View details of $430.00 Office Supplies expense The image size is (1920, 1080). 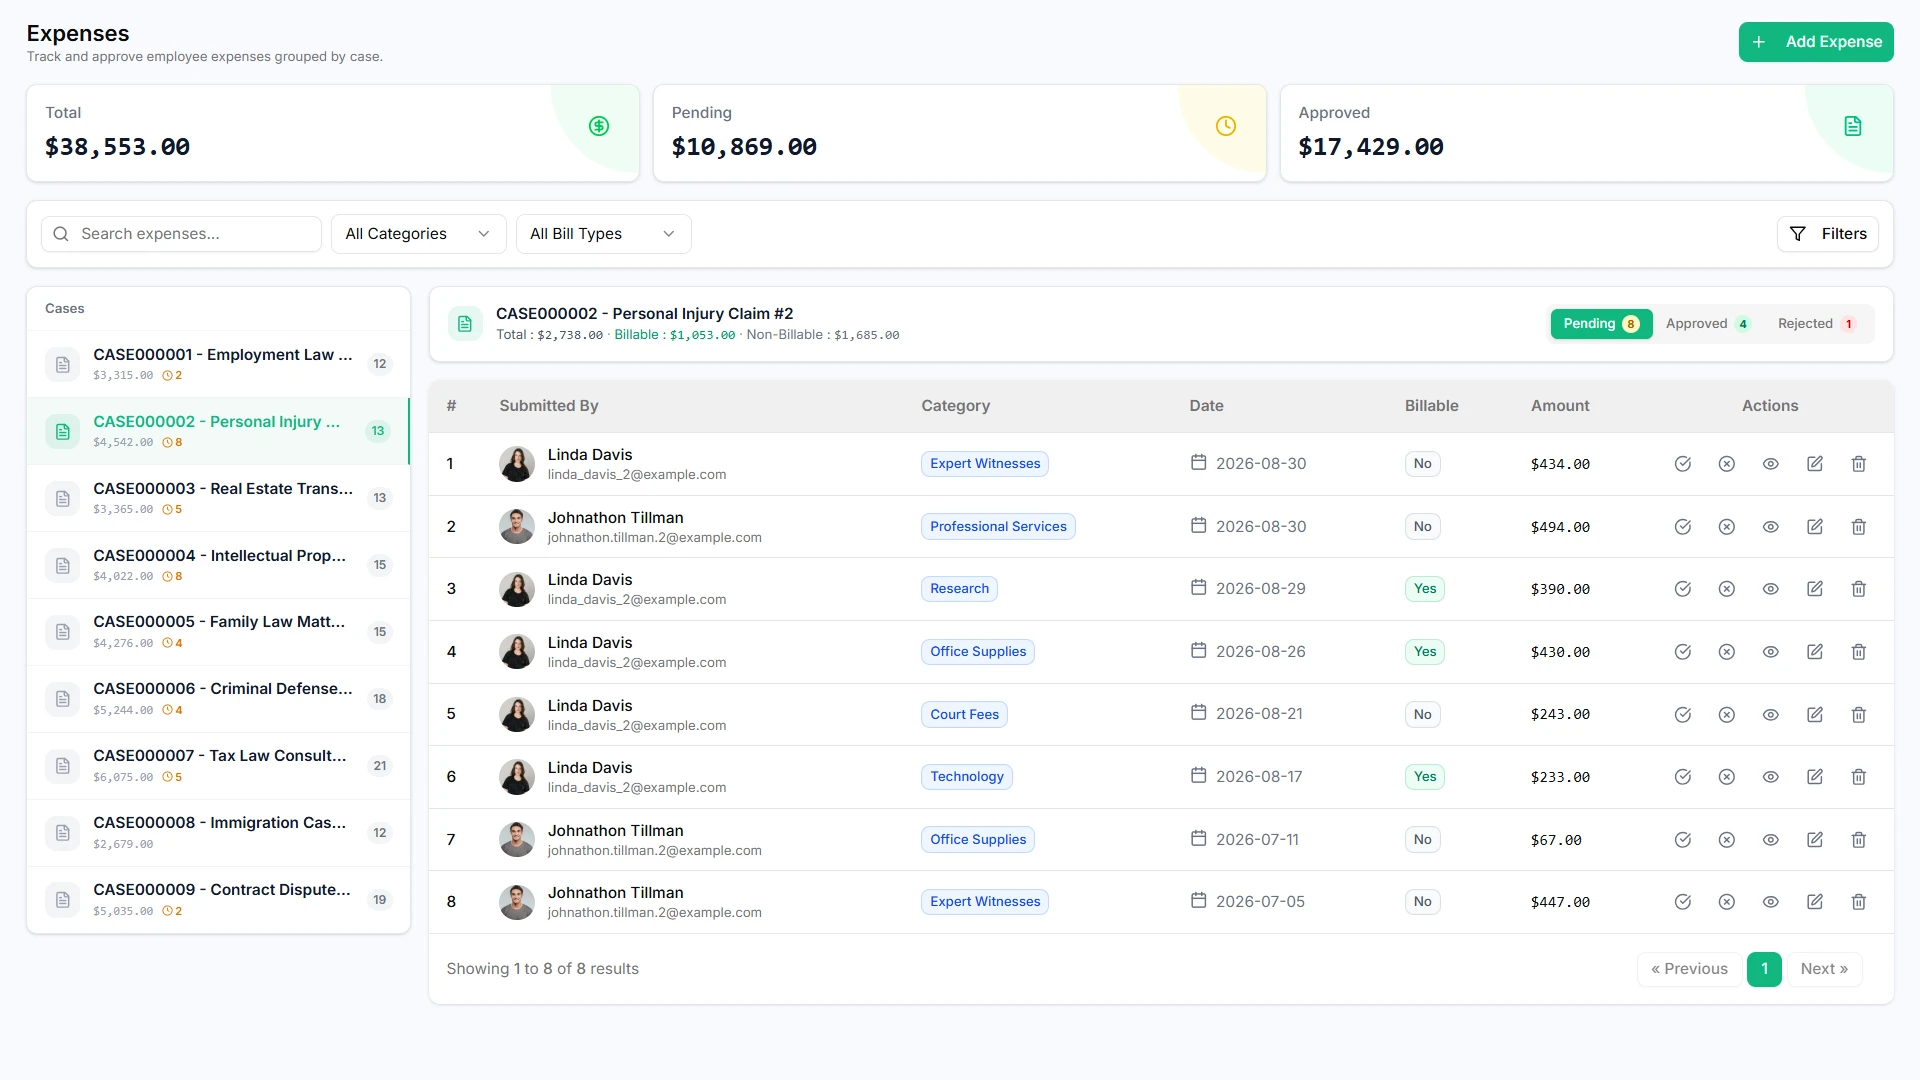click(1771, 652)
